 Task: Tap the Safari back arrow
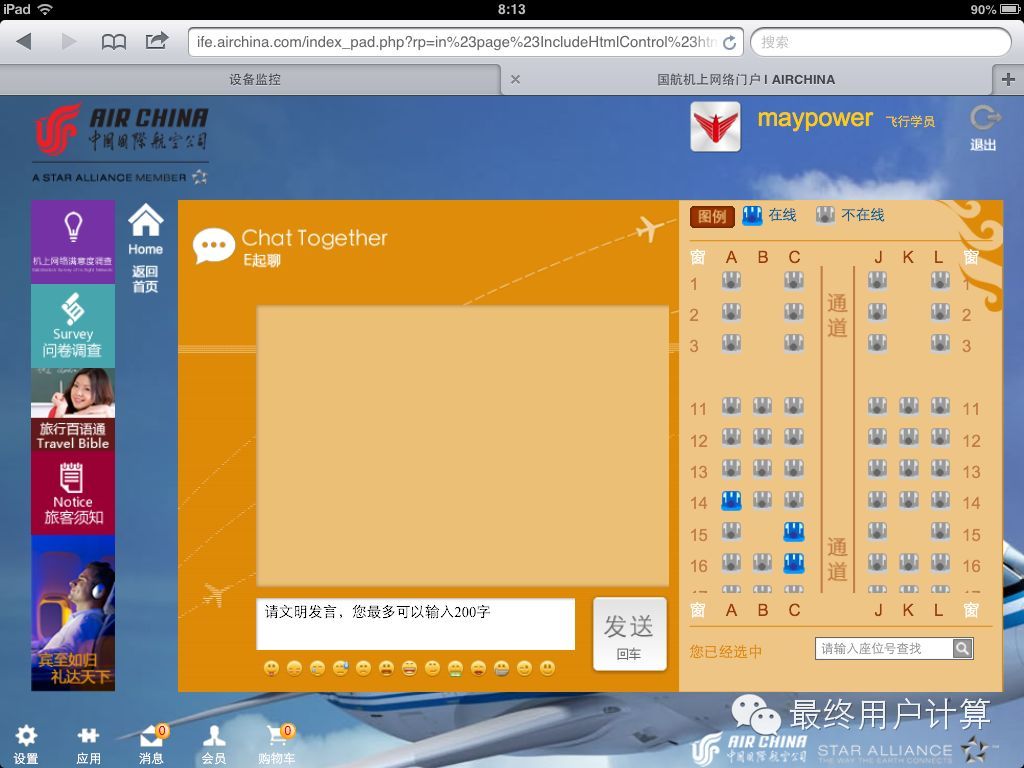click(25, 42)
